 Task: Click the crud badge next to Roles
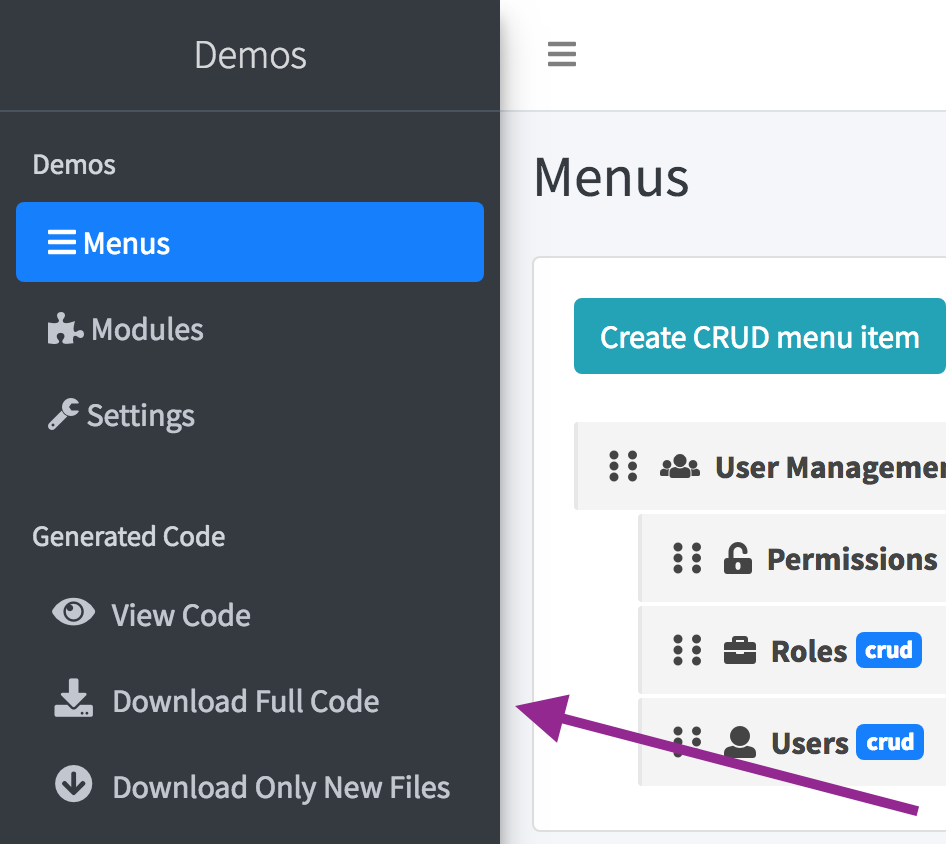tap(888, 650)
